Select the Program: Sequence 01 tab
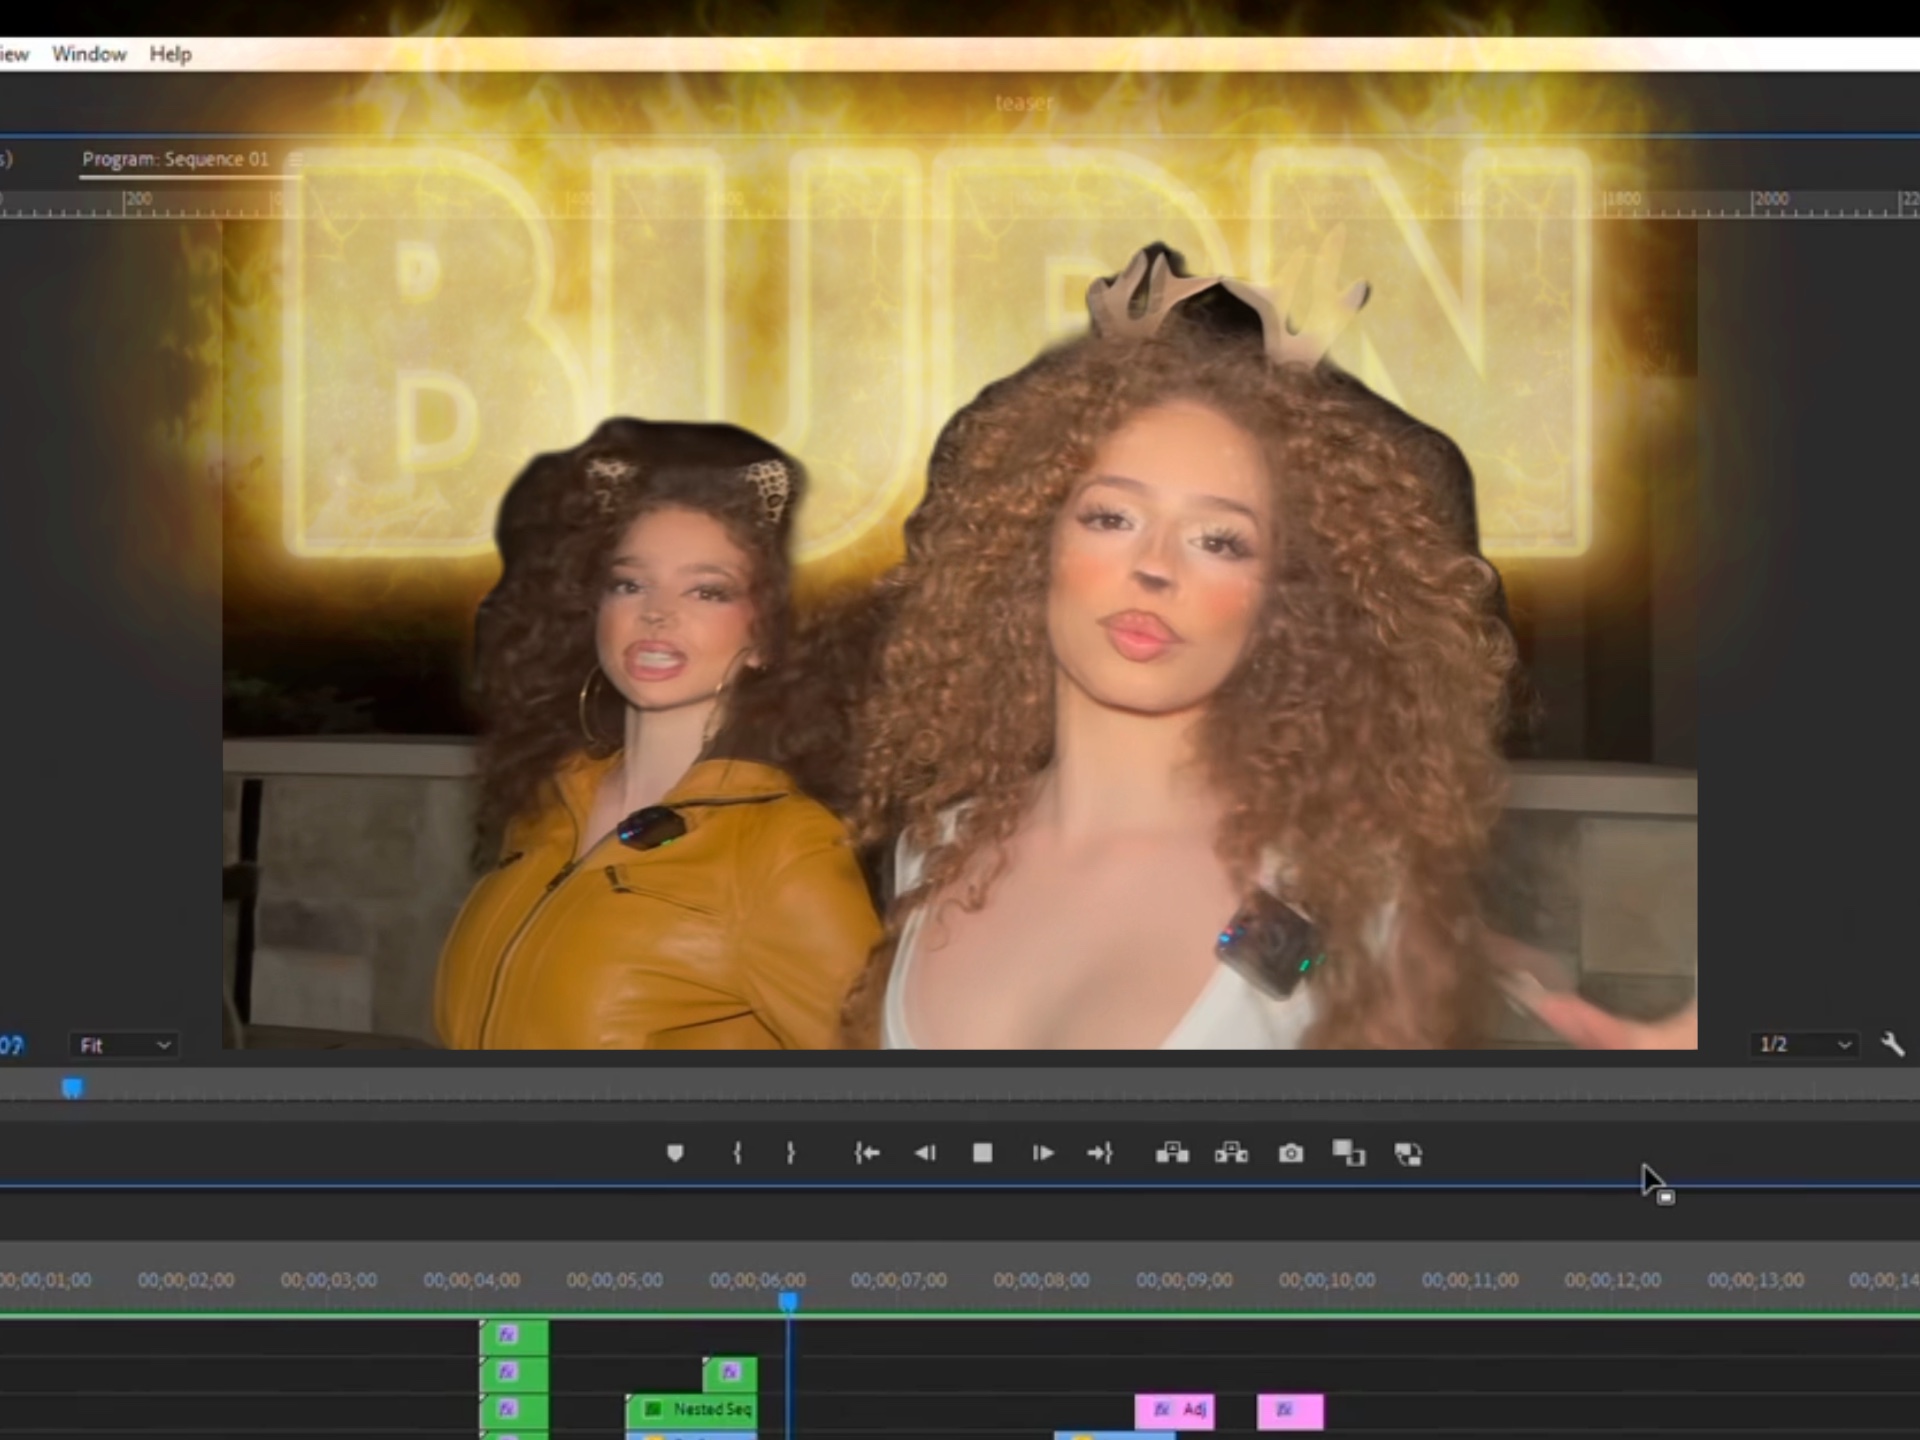Image resolution: width=1920 pixels, height=1440 pixels. pyautogui.click(x=175, y=159)
